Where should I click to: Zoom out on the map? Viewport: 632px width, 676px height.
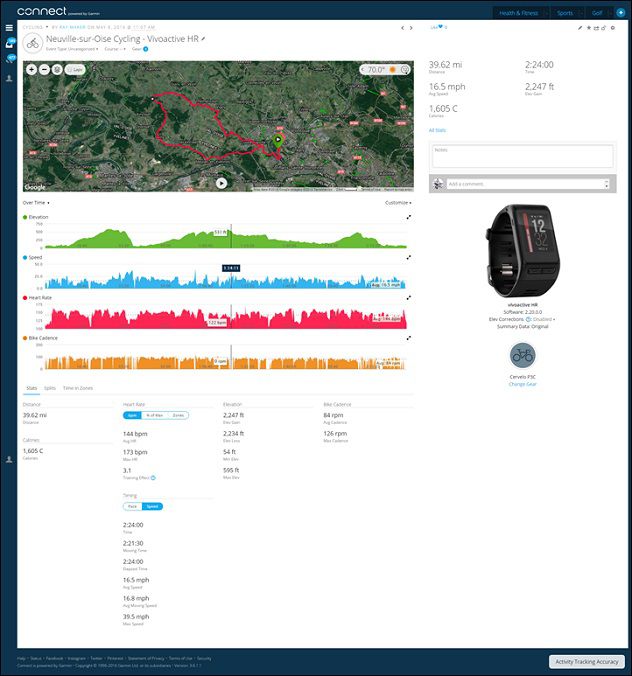click(x=44, y=69)
